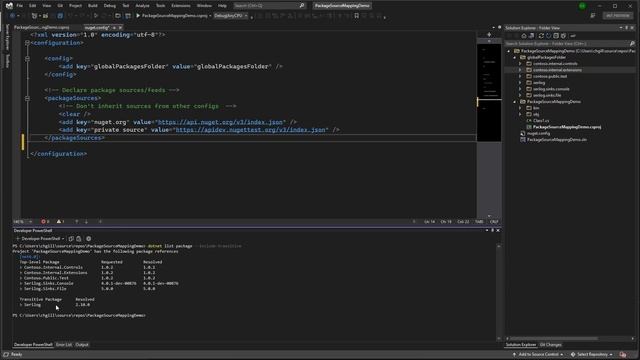Click the split editor icon above the scrollbar

coord(489,35)
